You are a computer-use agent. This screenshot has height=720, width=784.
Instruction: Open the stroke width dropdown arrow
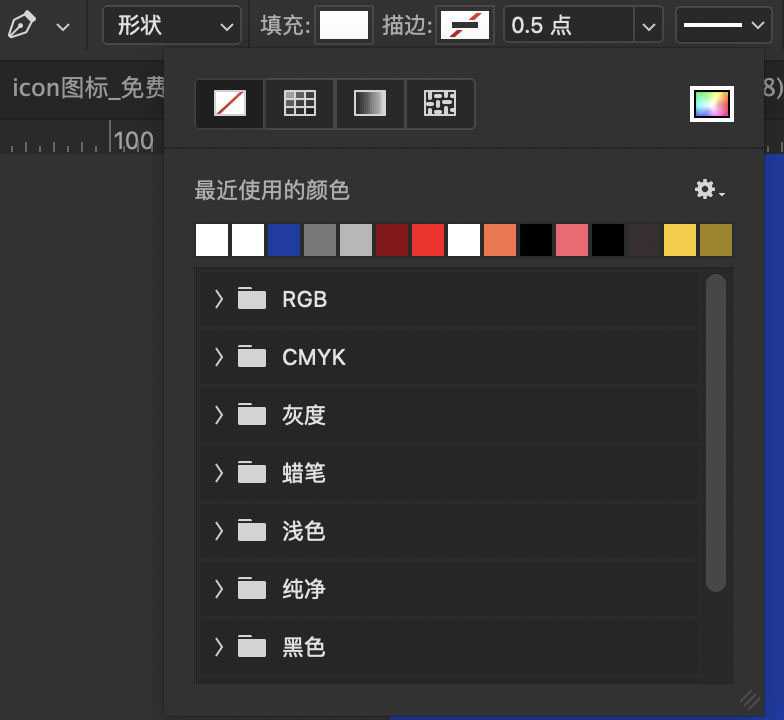[x=650, y=25]
